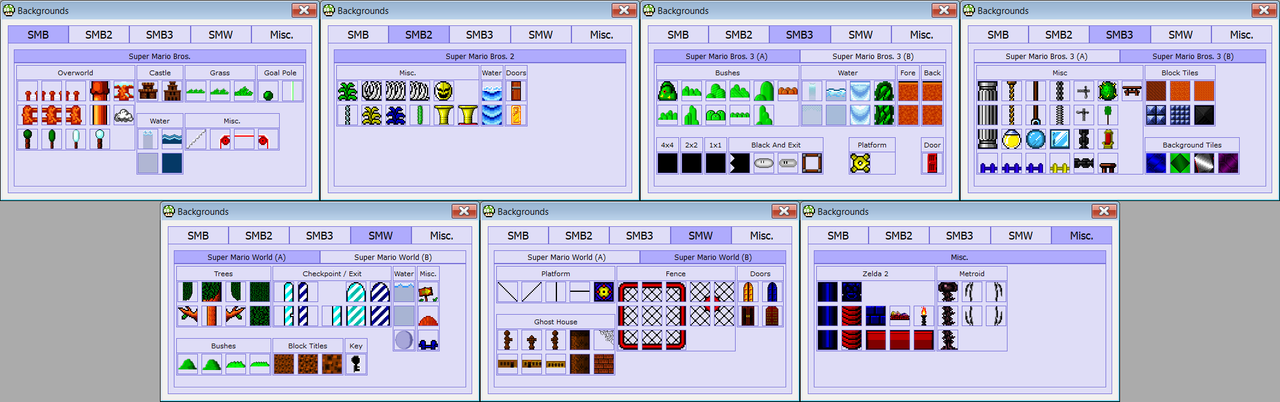
Task: Open the Misc. tab in the Super Mario Bros. 2 window
Action: pyautogui.click(x=602, y=35)
